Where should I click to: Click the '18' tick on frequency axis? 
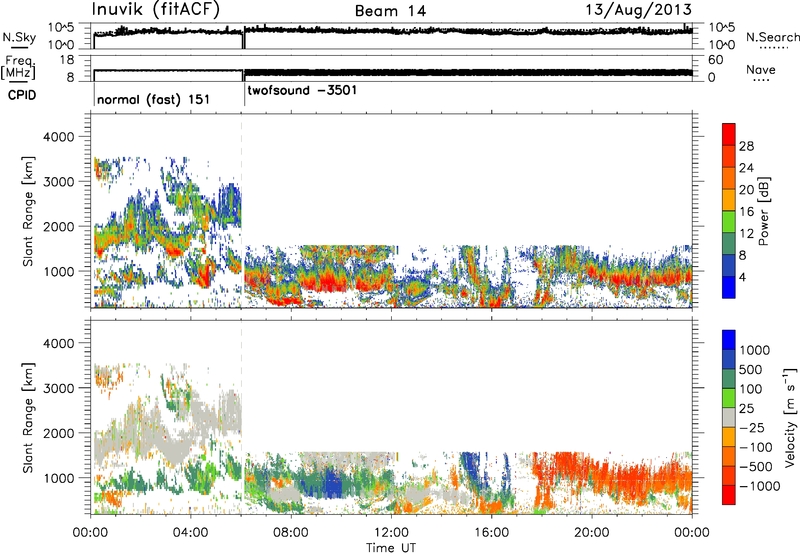[x=67, y=60]
